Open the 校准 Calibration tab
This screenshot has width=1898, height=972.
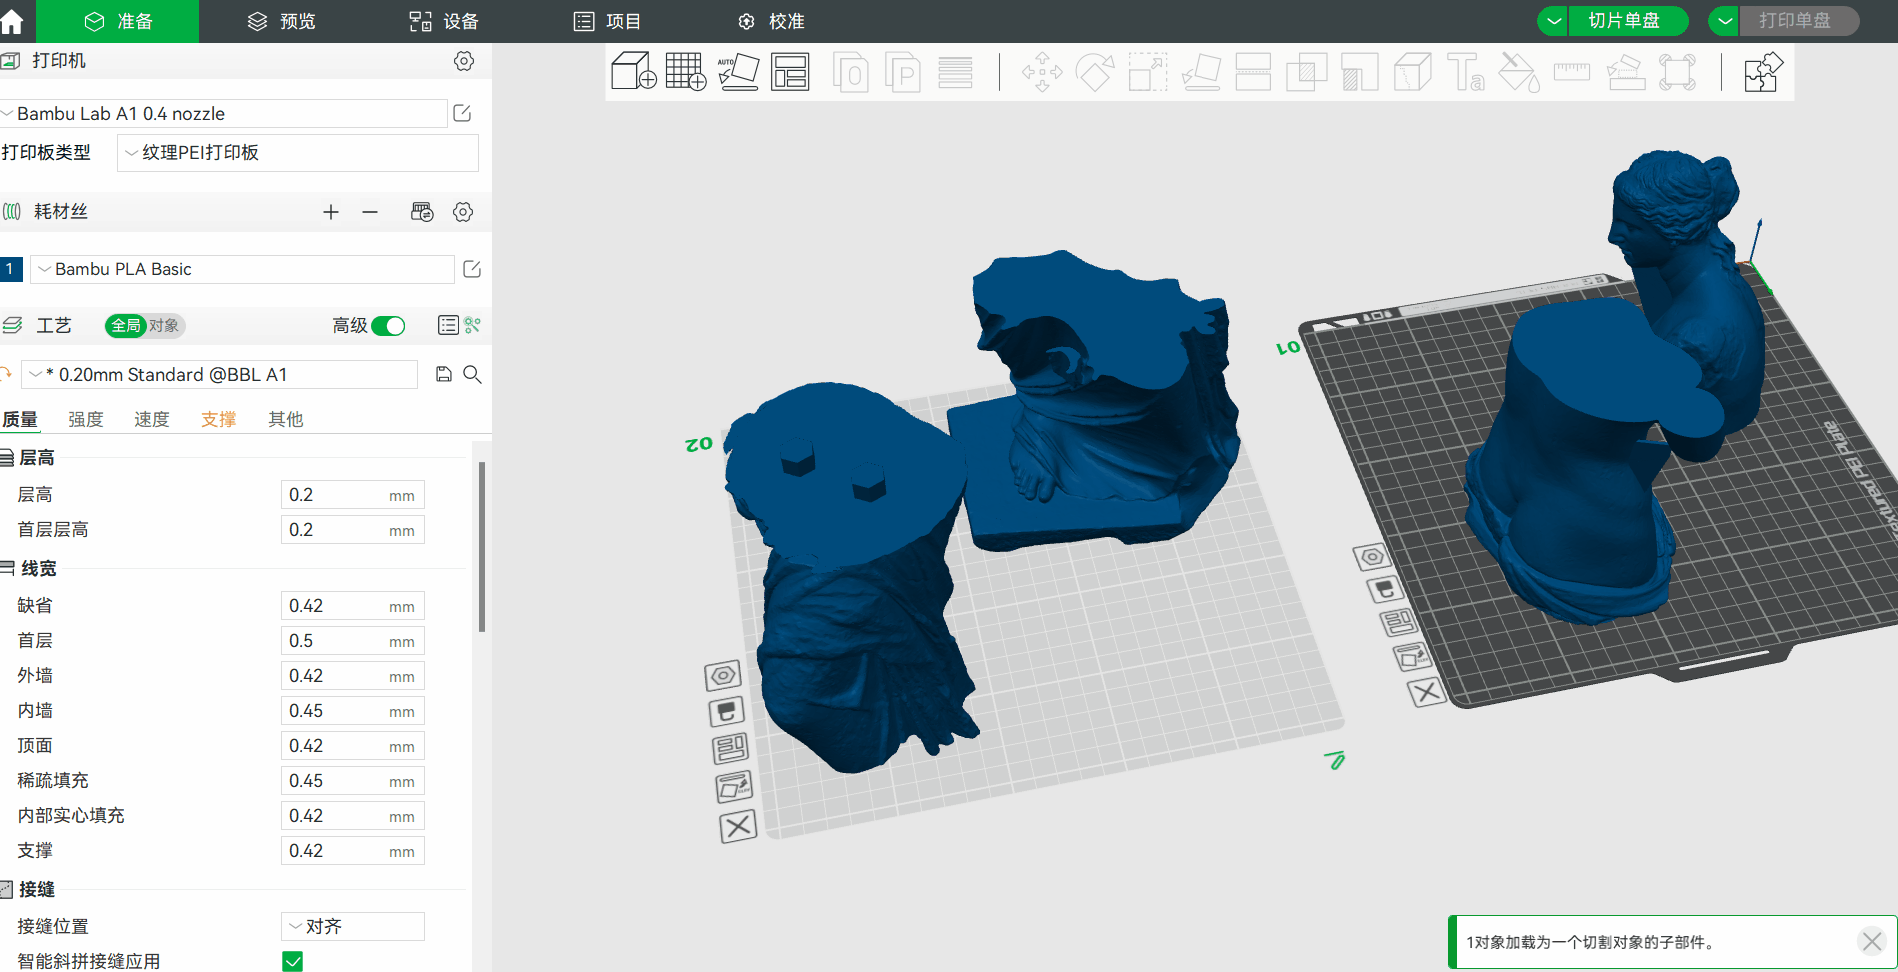point(771,21)
